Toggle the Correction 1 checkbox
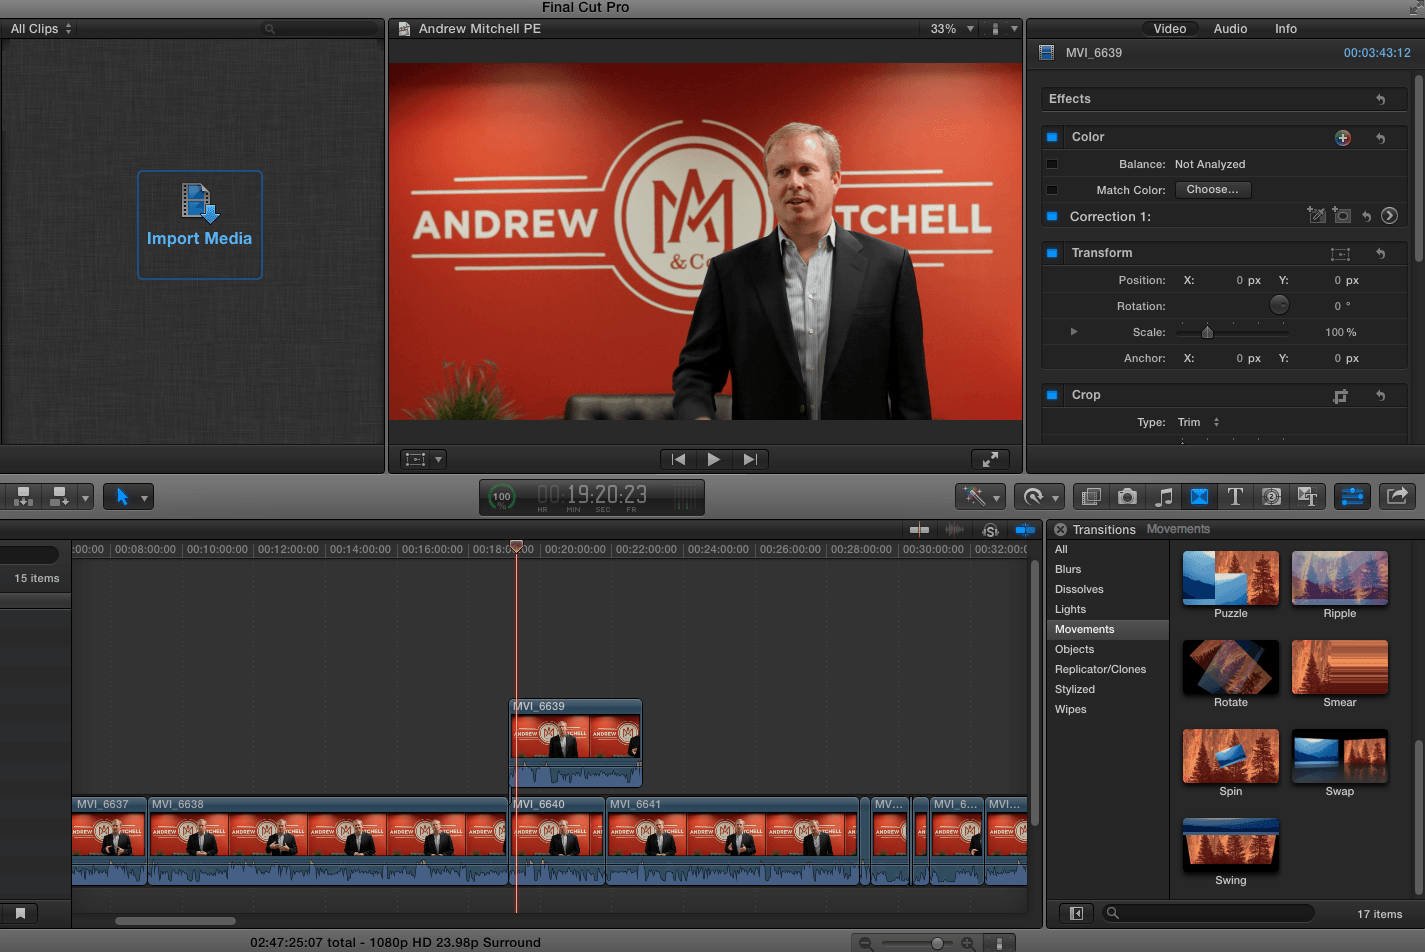This screenshot has width=1425, height=952. 1052,216
